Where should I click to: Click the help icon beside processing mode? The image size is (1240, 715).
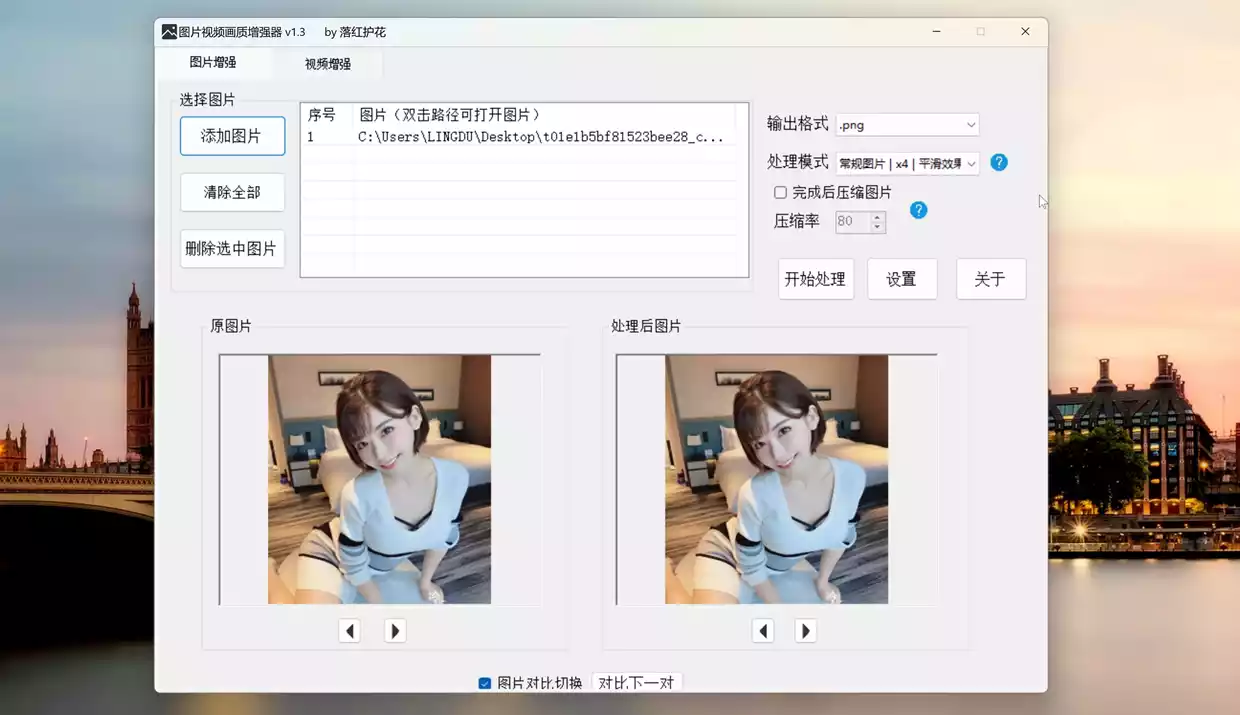[998, 162]
